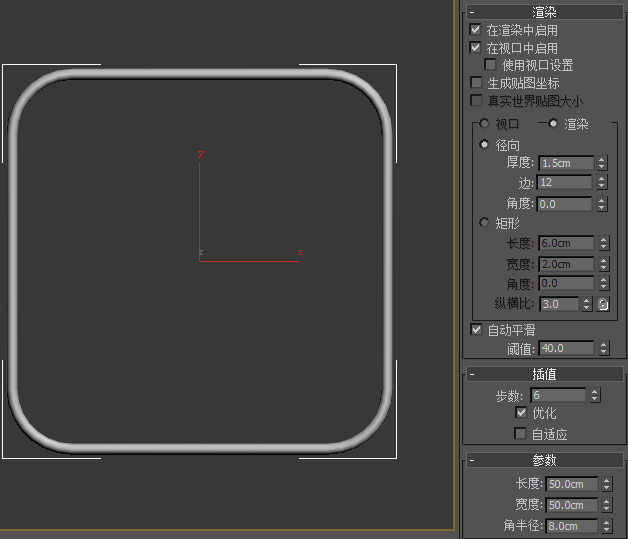Image resolution: width=628 pixels, height=539 pixels.
Task: Click rectangular 角度 field under 宽度 2.0cm
Action: (x=566, y=284)
